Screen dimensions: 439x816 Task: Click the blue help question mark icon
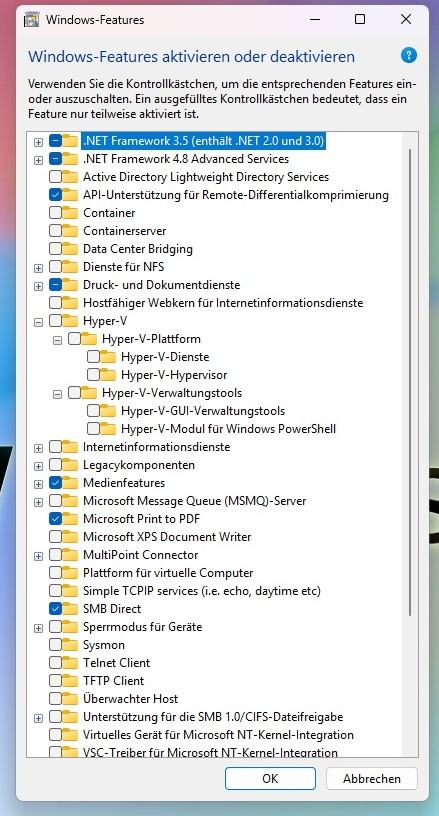click(x=408, y=55)
